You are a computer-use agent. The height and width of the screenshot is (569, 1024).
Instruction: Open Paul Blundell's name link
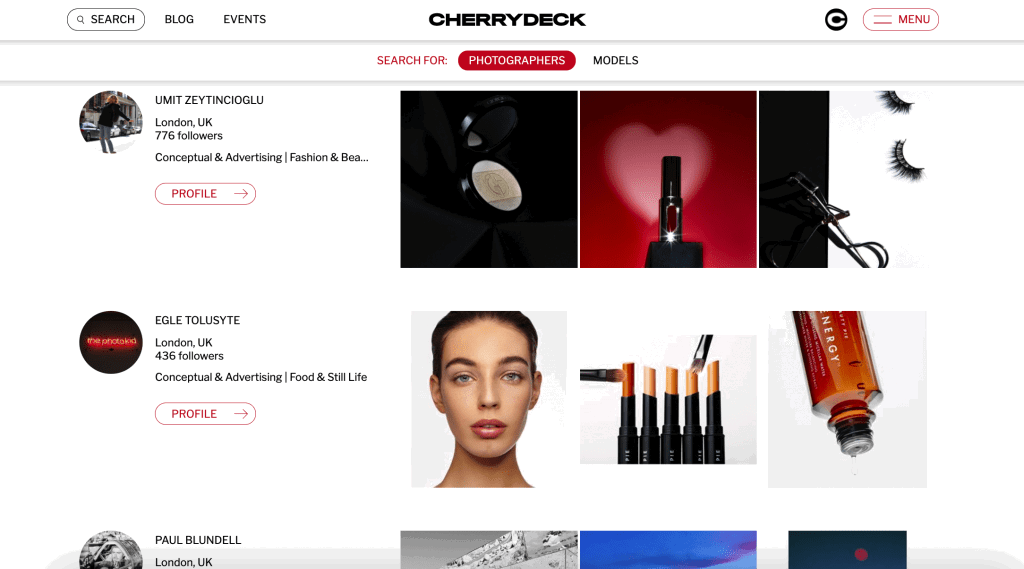tap(198, 540)
